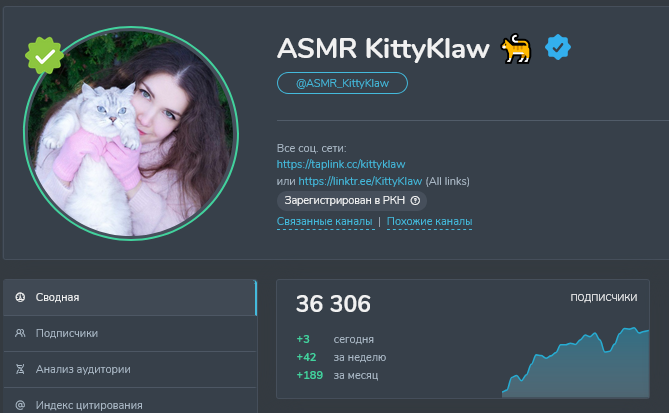Click the blue verification checkmark badge
This screenshot has height=413, width=669.
[x=558, y=47]
